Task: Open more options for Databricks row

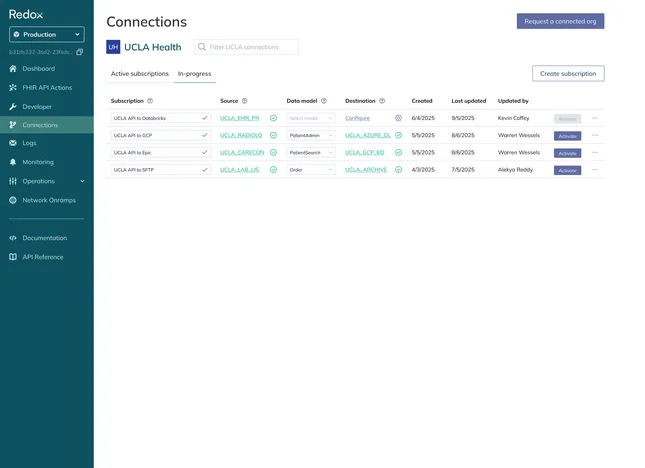Action: click(595, 118)
